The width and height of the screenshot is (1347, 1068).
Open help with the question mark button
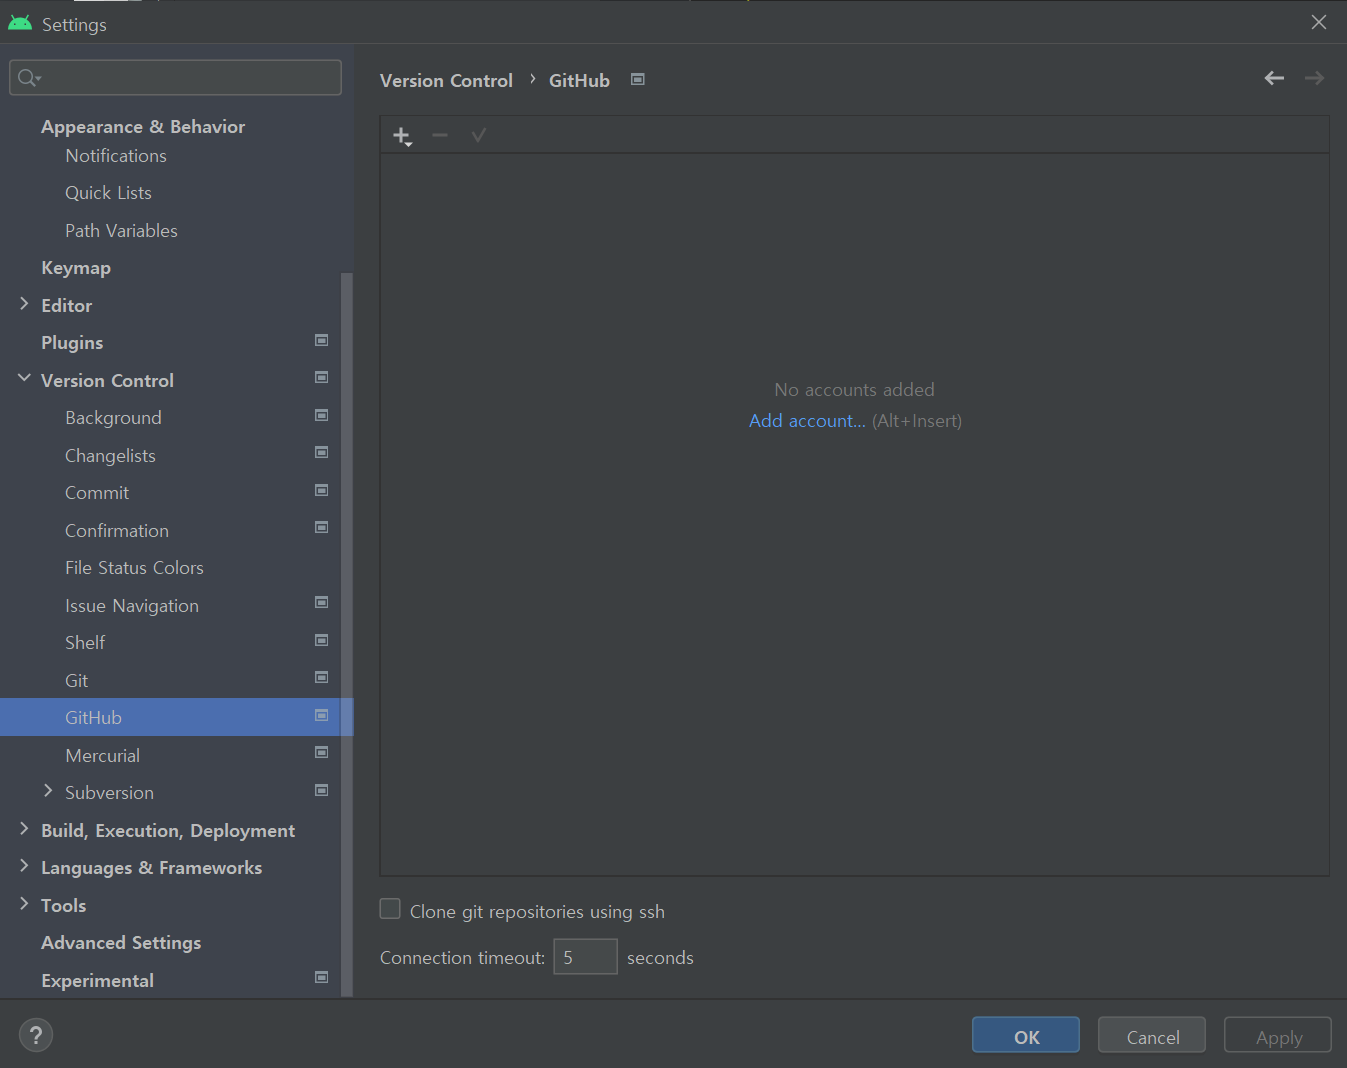(36, 1035)
